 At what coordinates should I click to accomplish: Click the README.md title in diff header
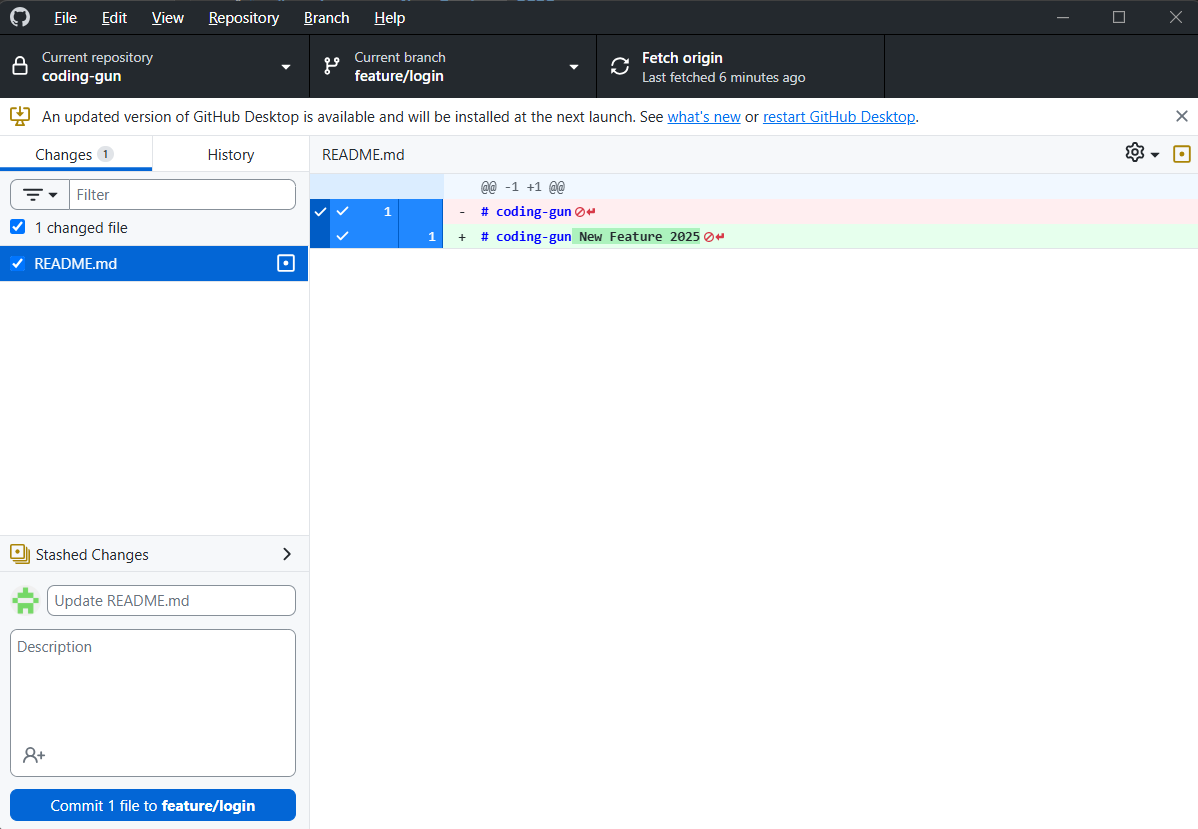pos(363,154)
